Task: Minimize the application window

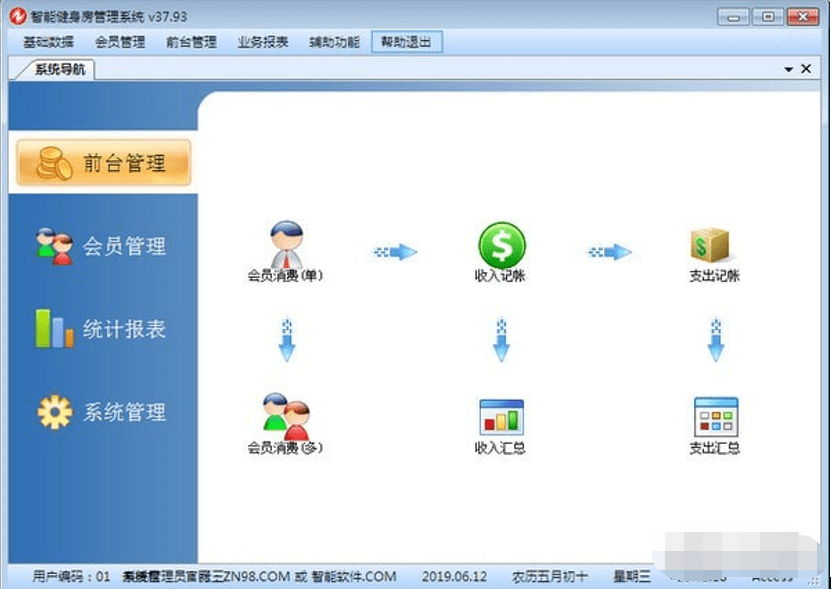Action: tap(733, 17)
